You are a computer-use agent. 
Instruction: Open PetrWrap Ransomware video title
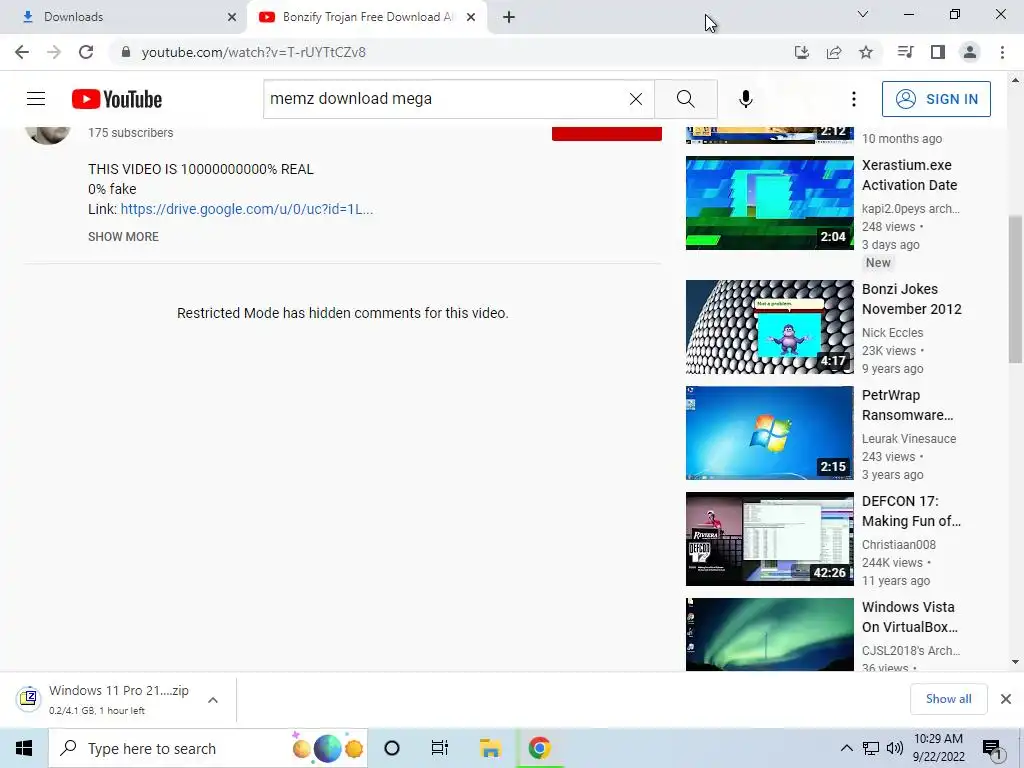coord(908,405)
